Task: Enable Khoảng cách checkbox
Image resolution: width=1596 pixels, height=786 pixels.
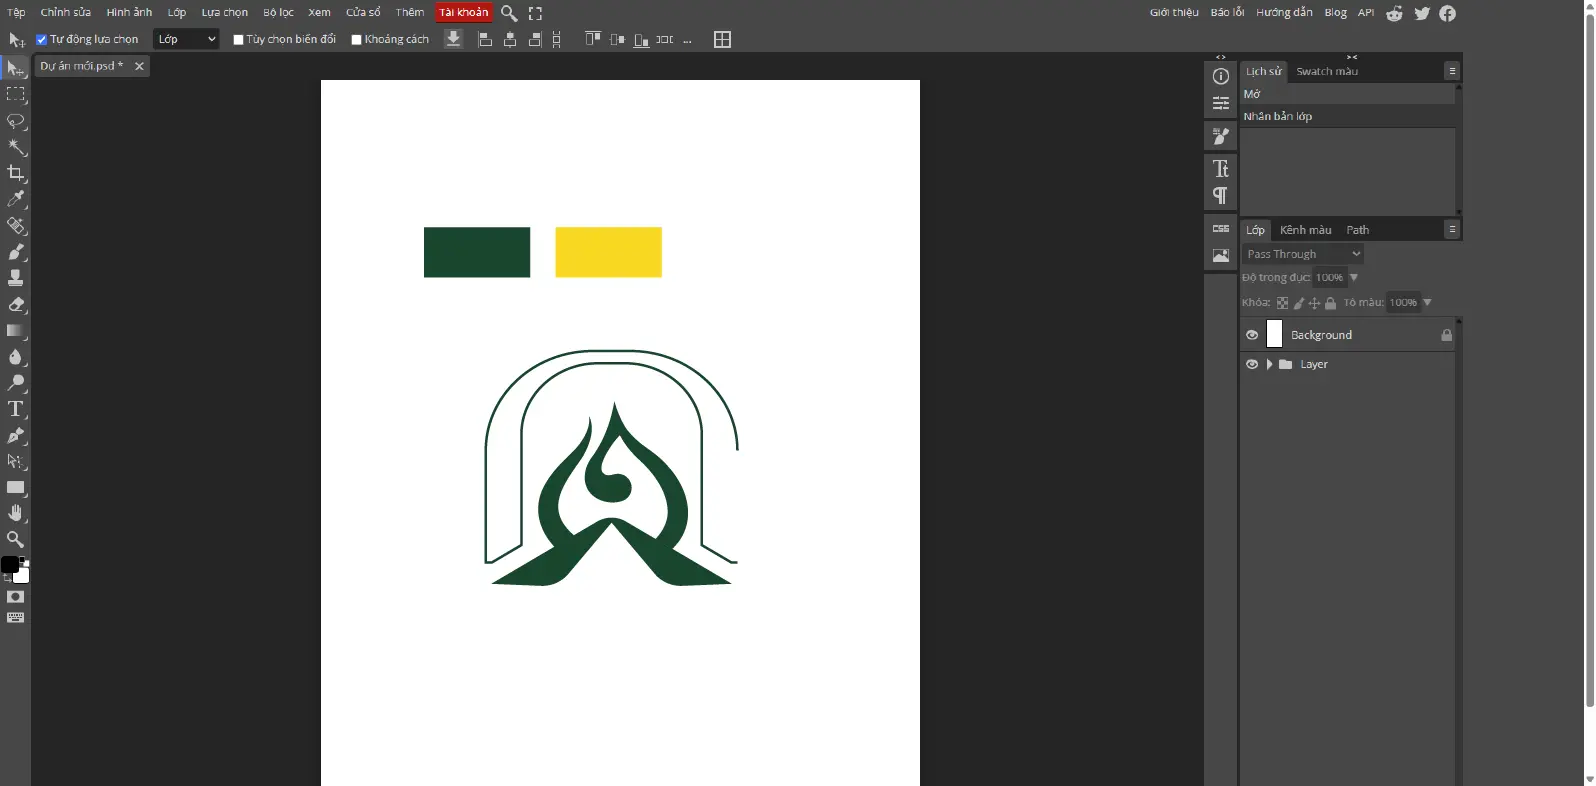Action: pyautogui.click(x=356, y=40)
